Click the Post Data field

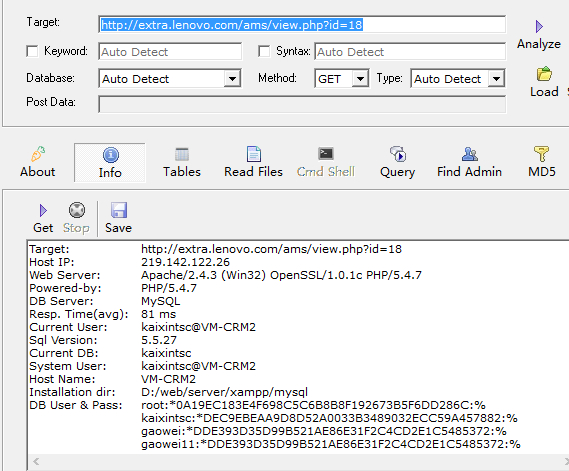pyautogui.click(x=302, y=105)
